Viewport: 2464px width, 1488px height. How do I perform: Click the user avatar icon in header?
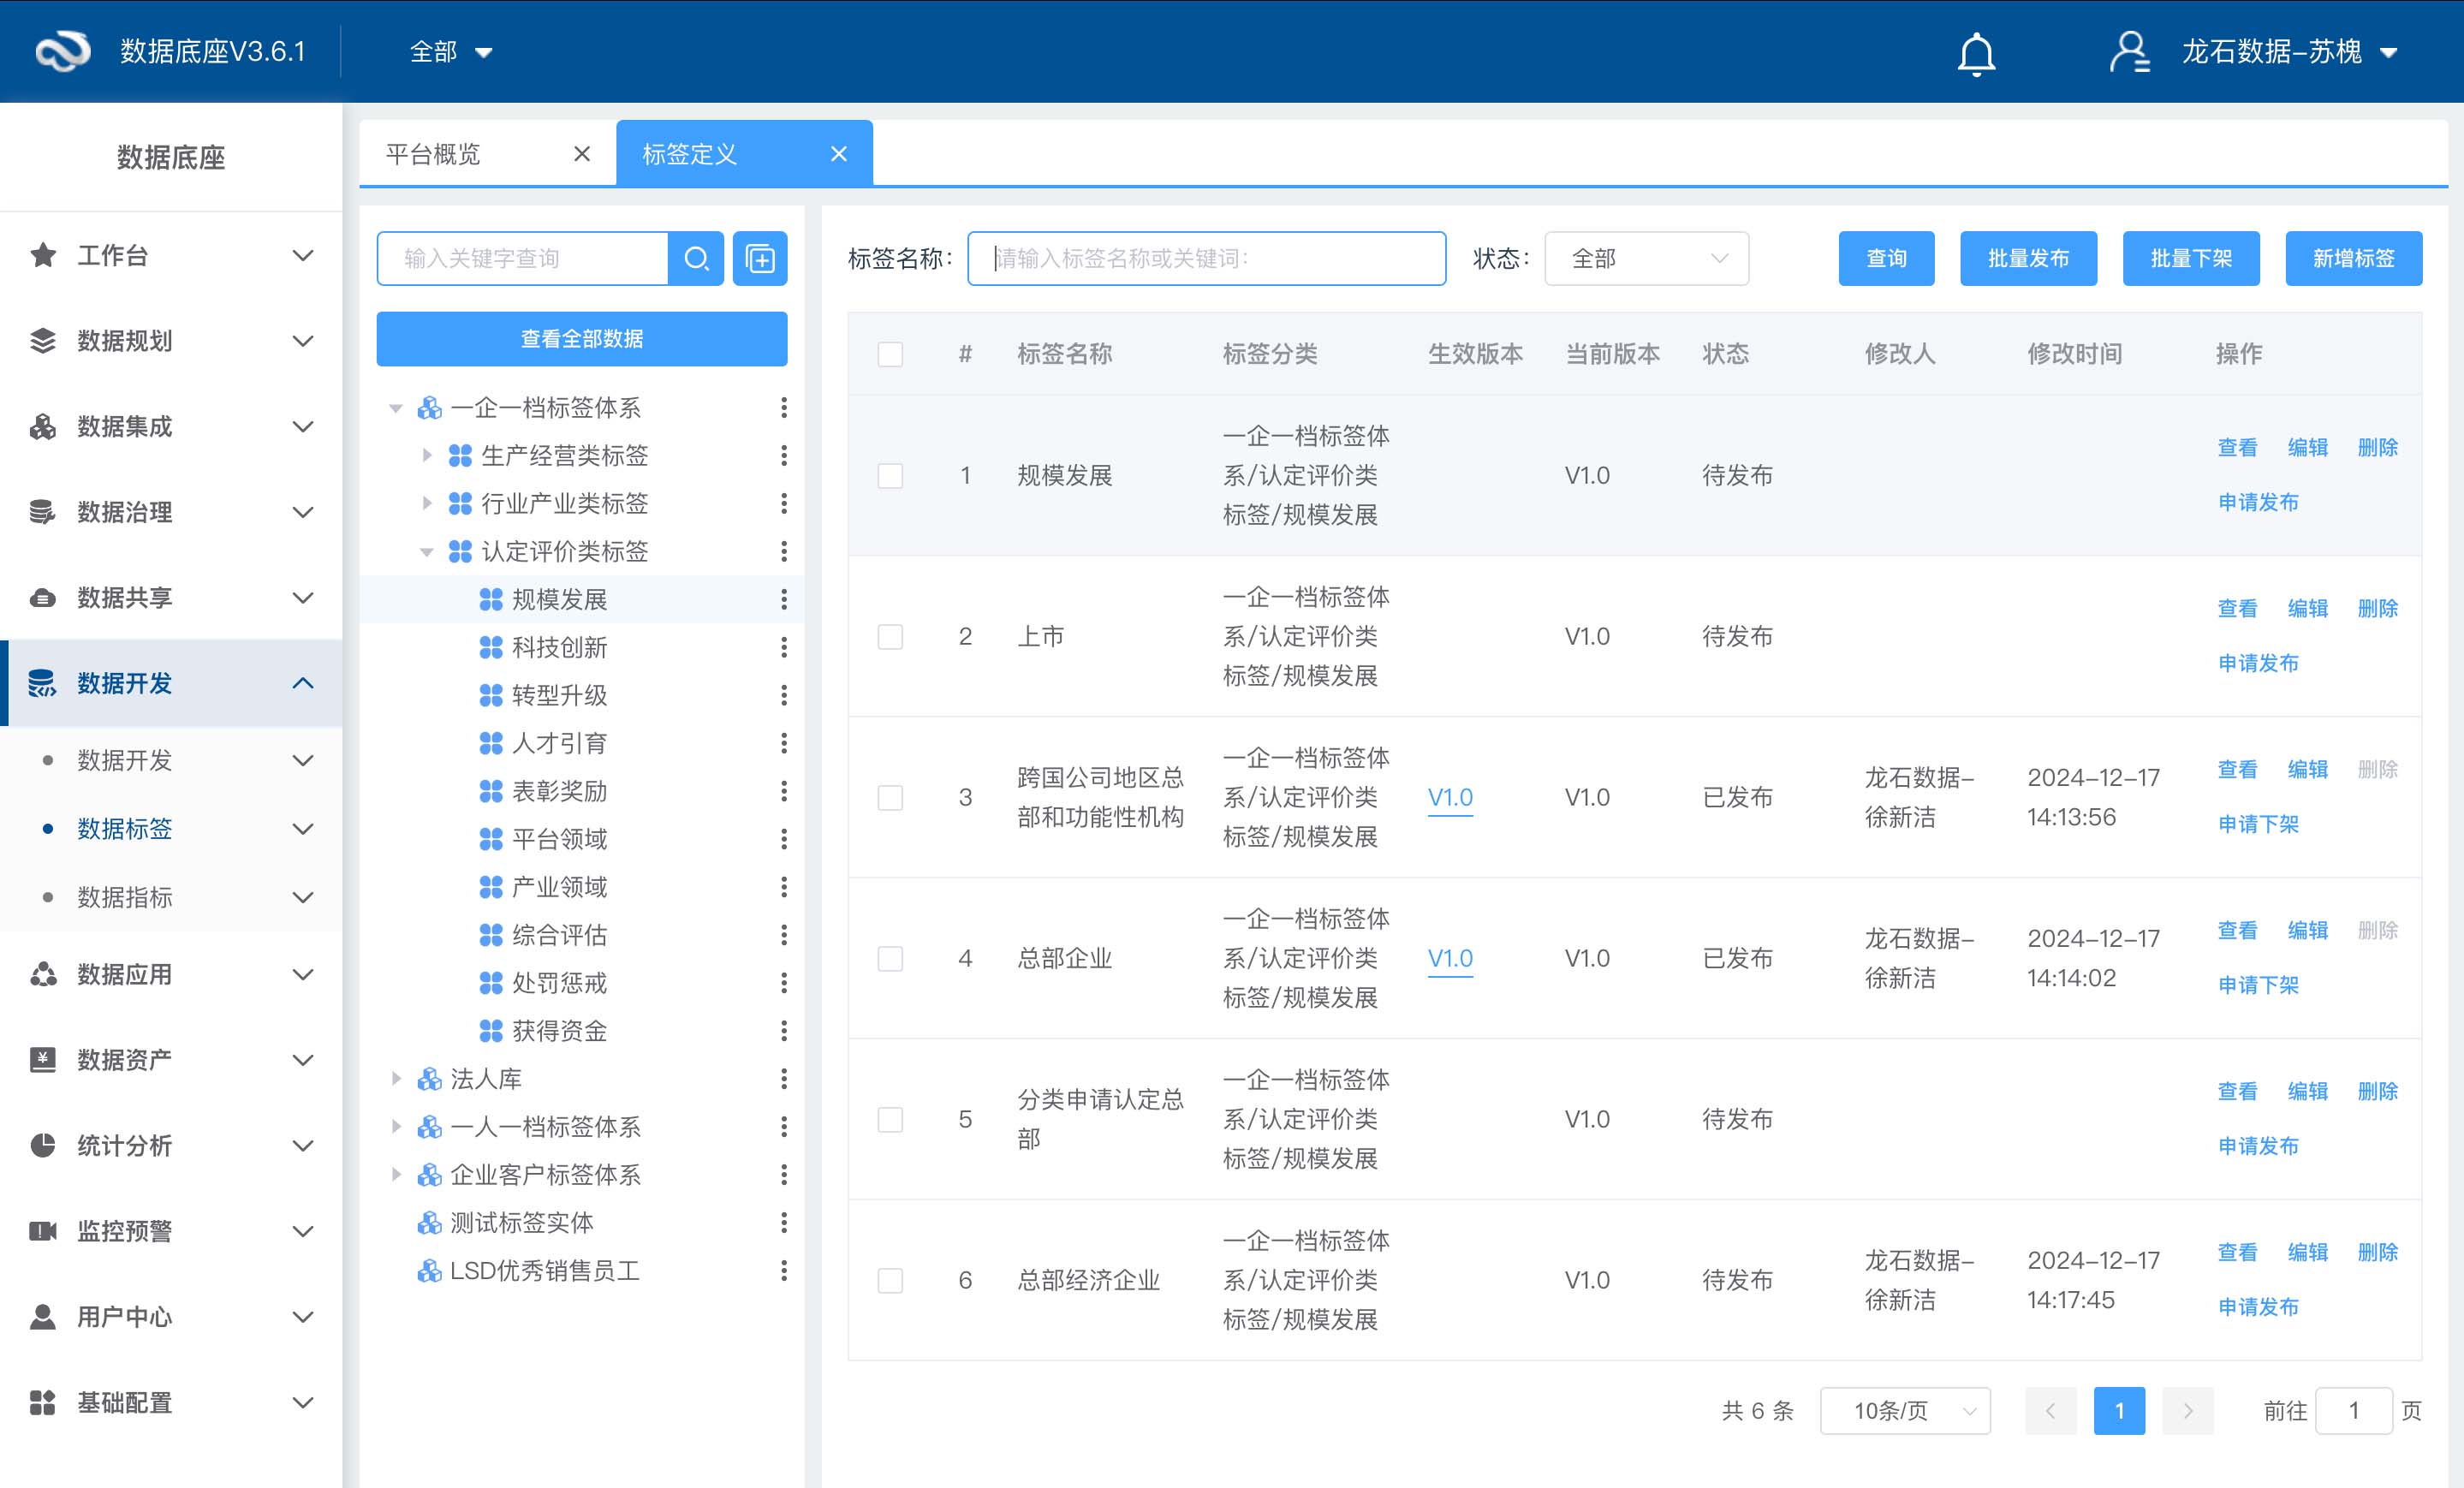[2128, 52]
